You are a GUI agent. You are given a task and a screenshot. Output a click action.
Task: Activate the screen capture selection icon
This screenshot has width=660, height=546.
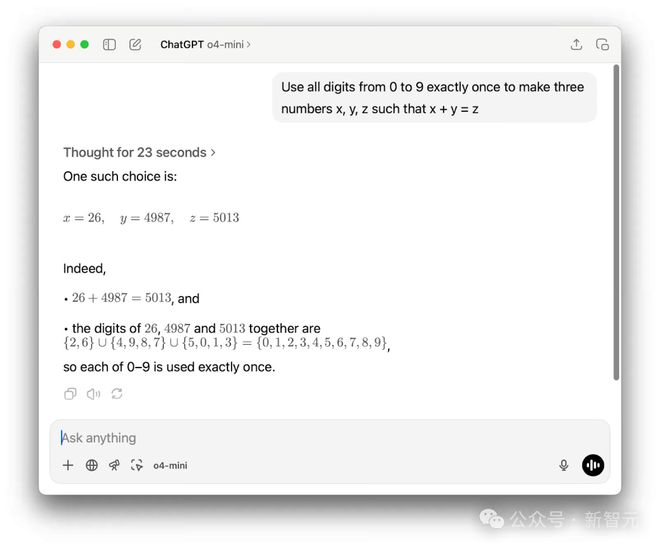(x=137, y=465)
